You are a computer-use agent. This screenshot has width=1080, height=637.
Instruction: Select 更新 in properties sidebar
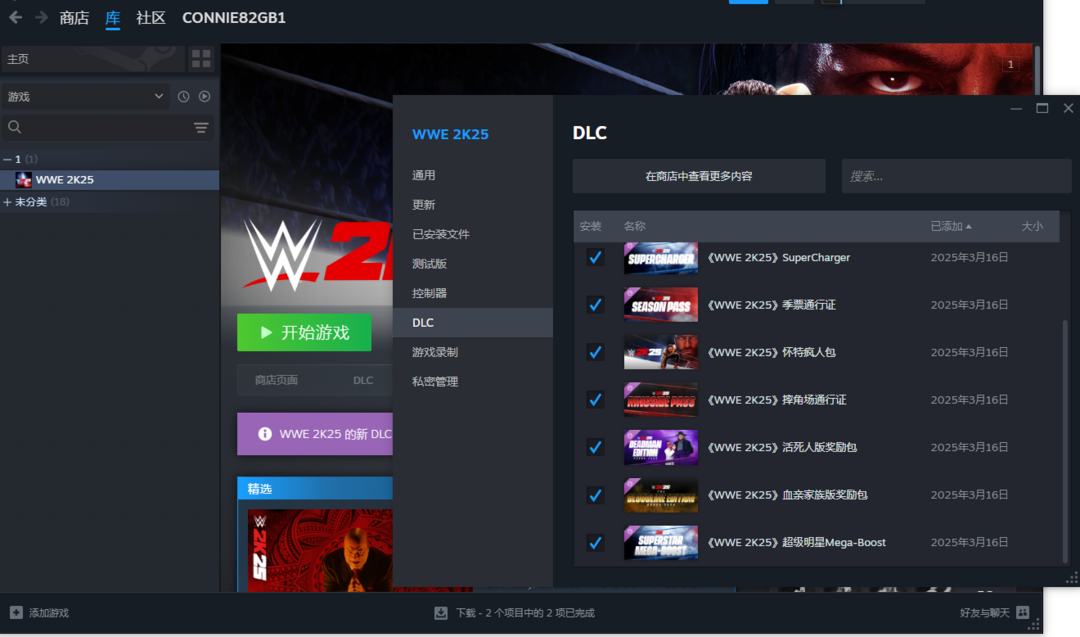[472, 205]
